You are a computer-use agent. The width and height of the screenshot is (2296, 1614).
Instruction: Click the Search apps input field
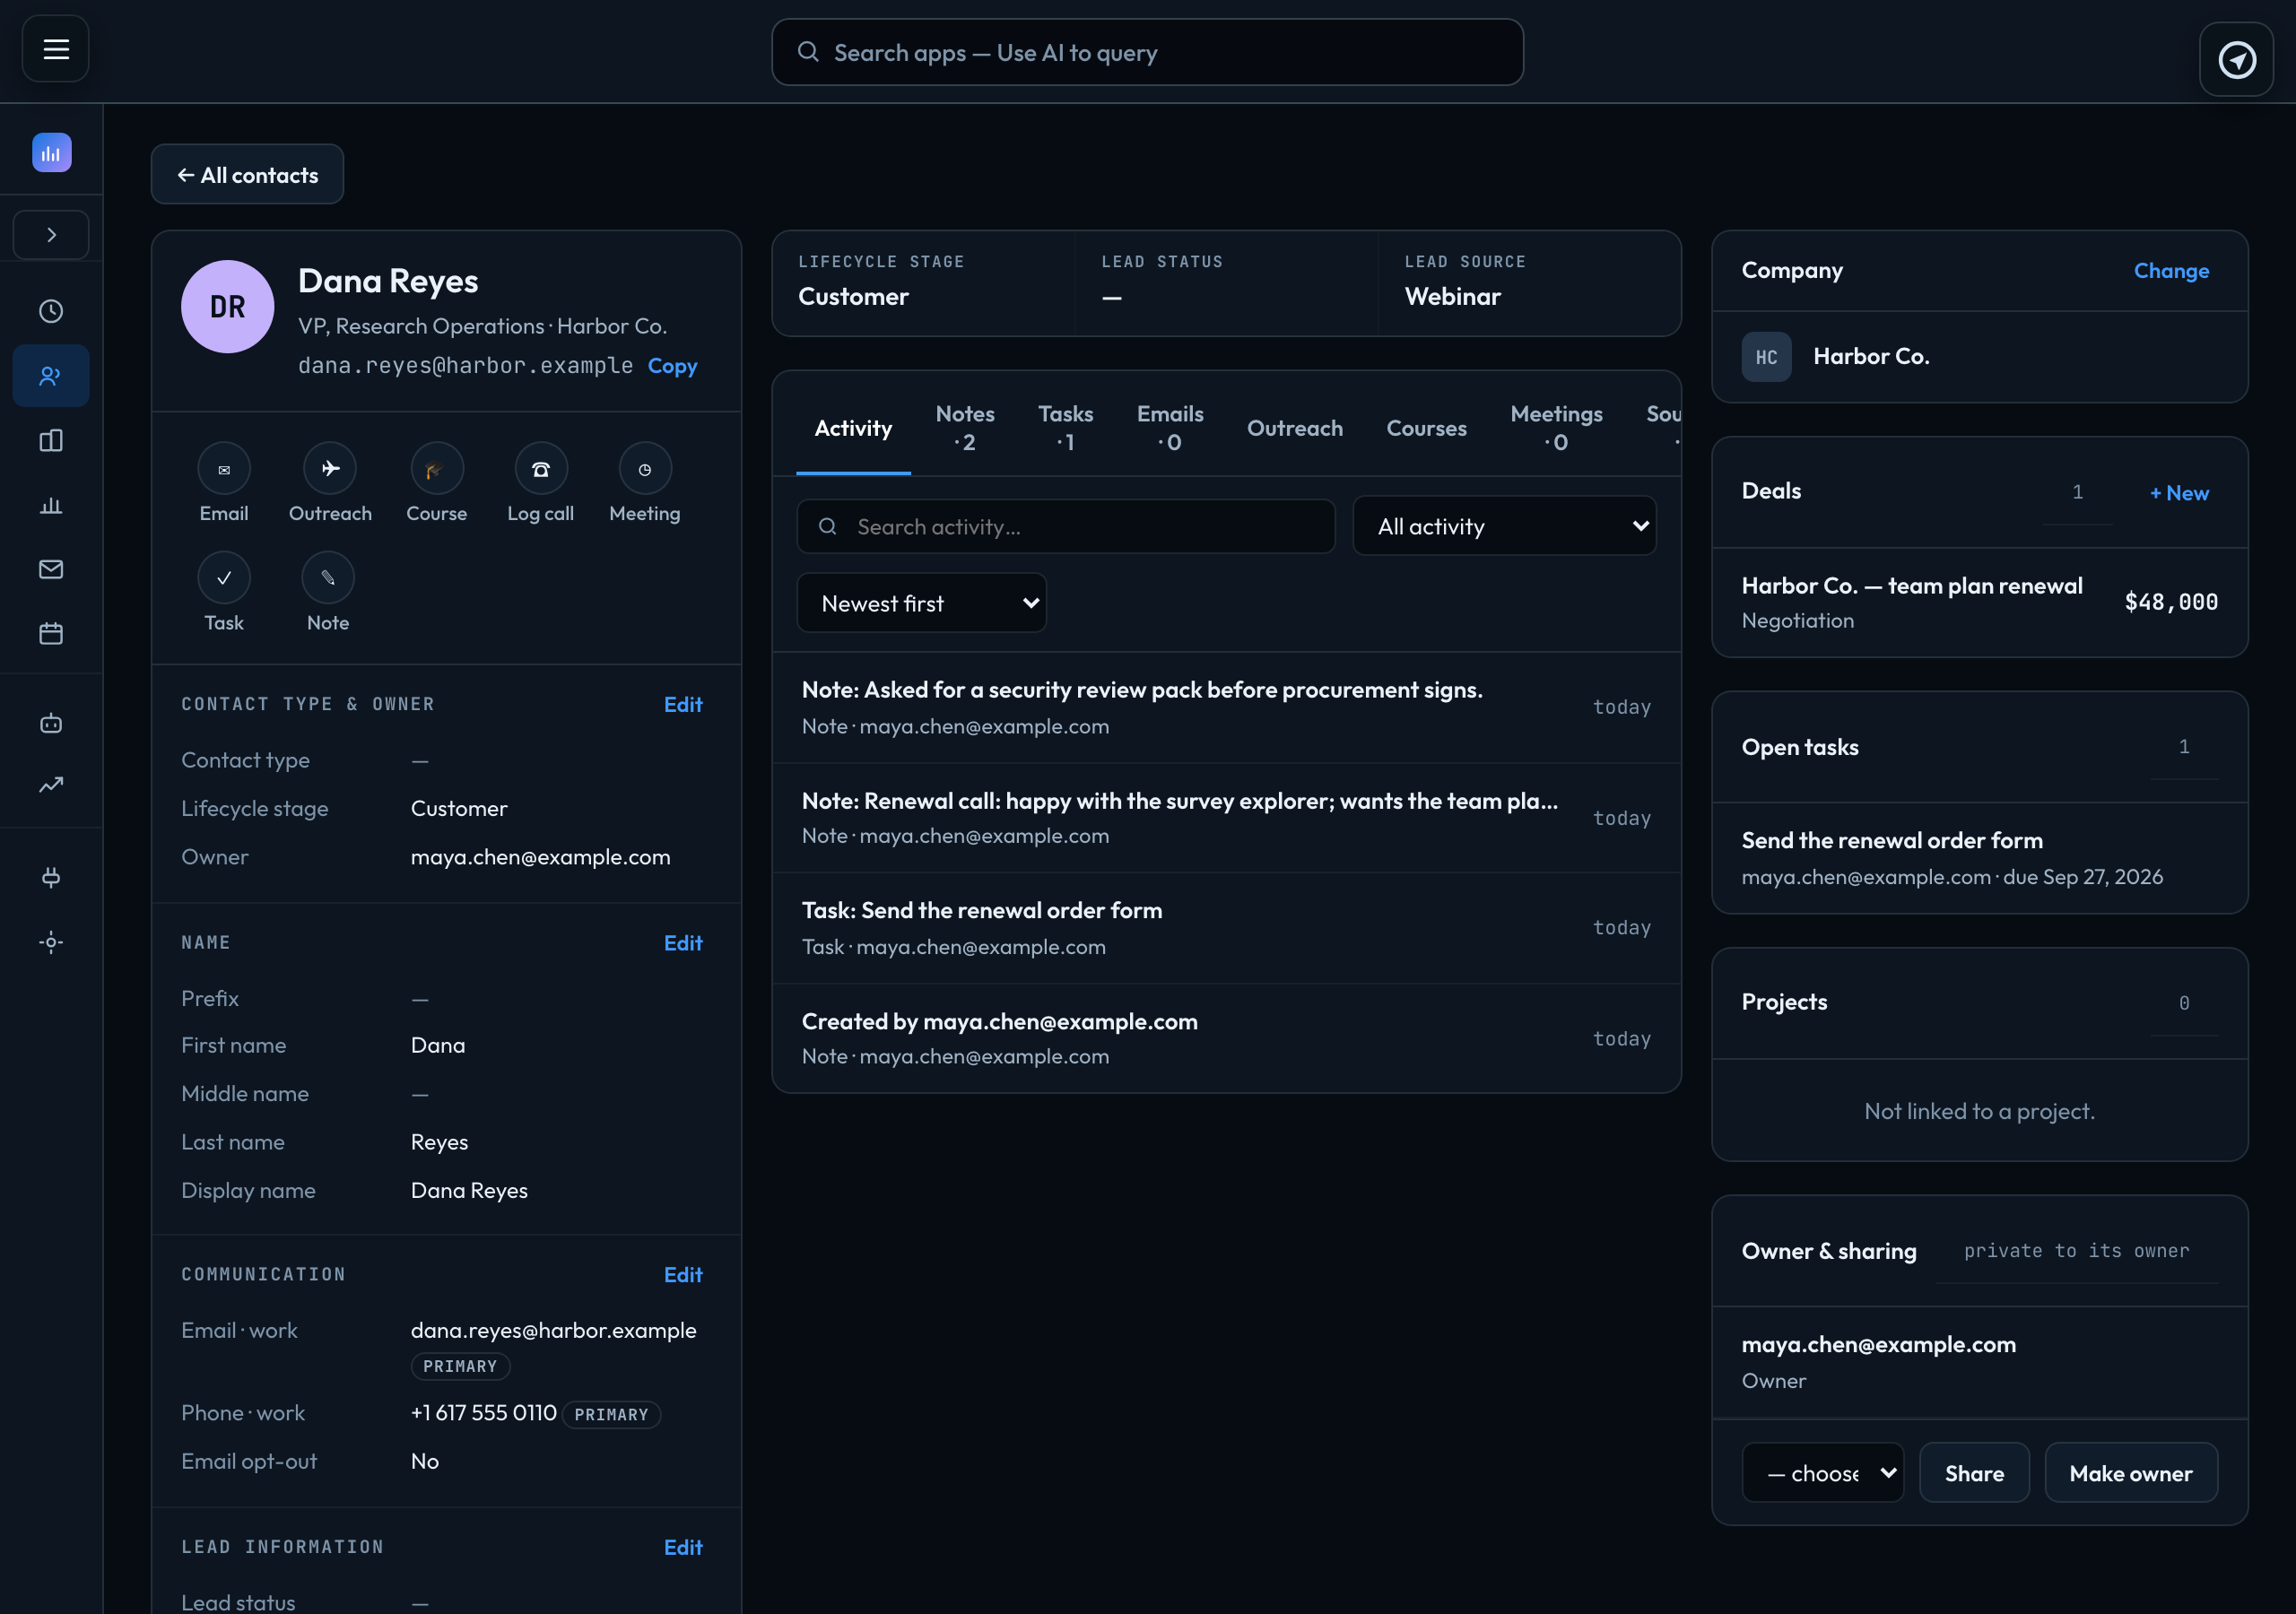click(x=1147, y=52)
